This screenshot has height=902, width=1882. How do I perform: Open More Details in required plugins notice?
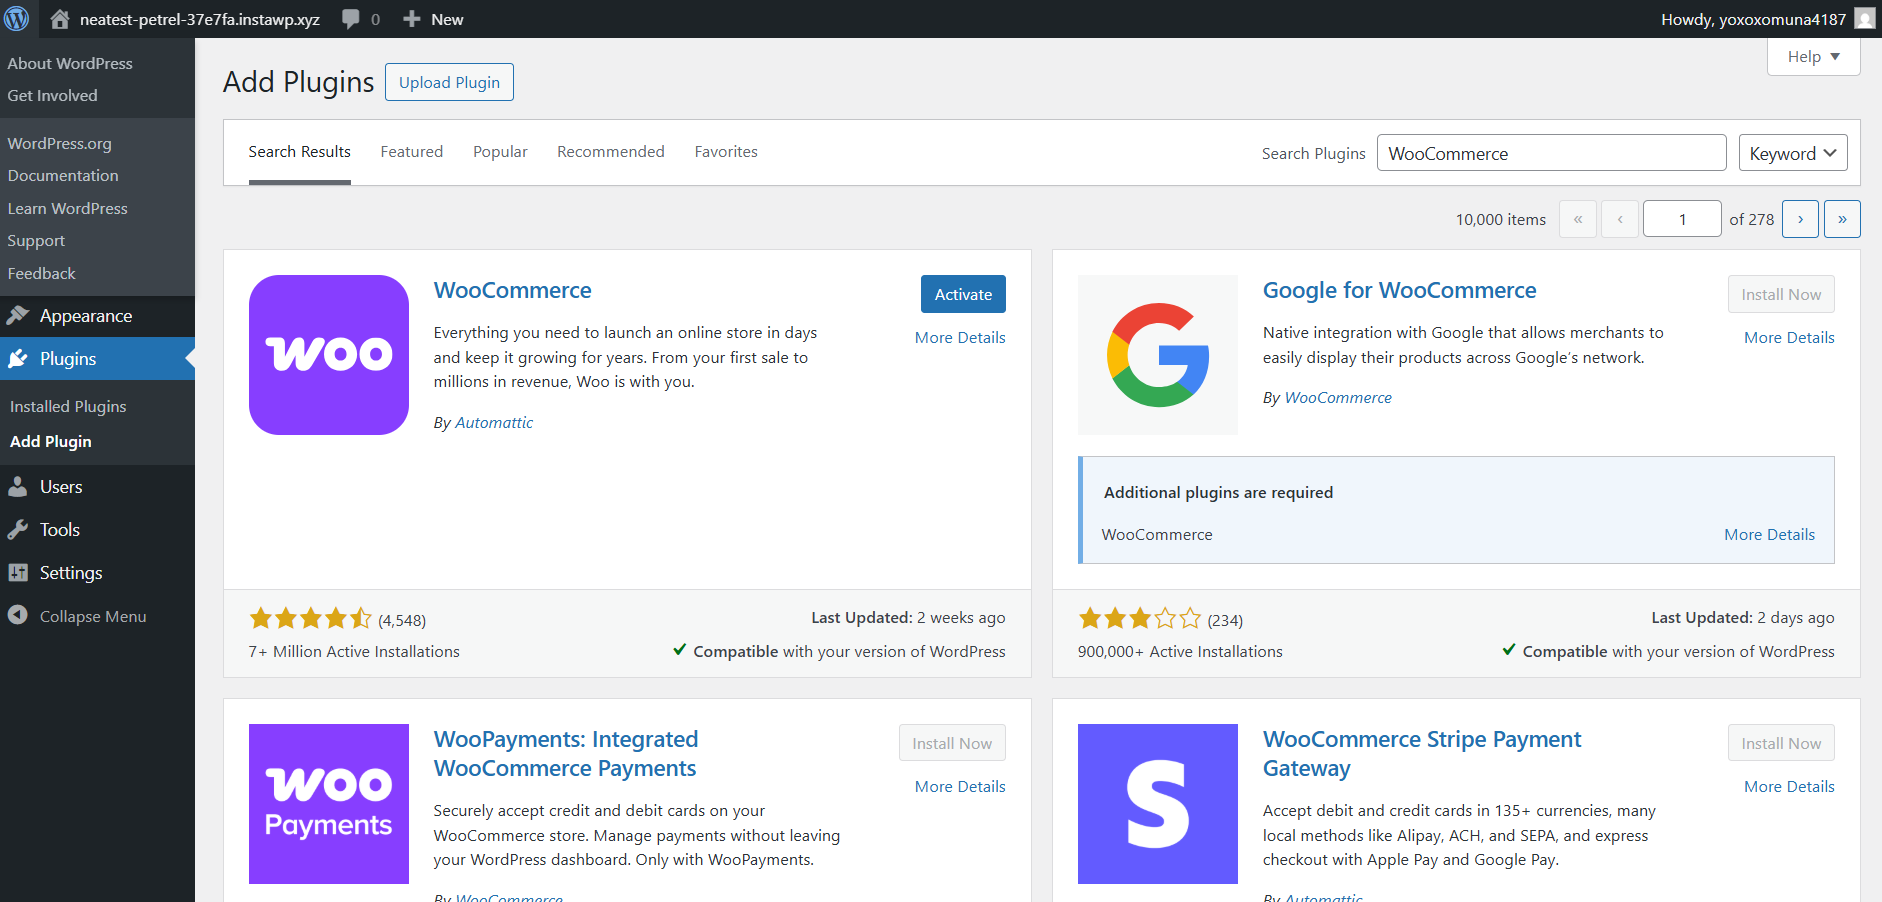coord(1769,535)
